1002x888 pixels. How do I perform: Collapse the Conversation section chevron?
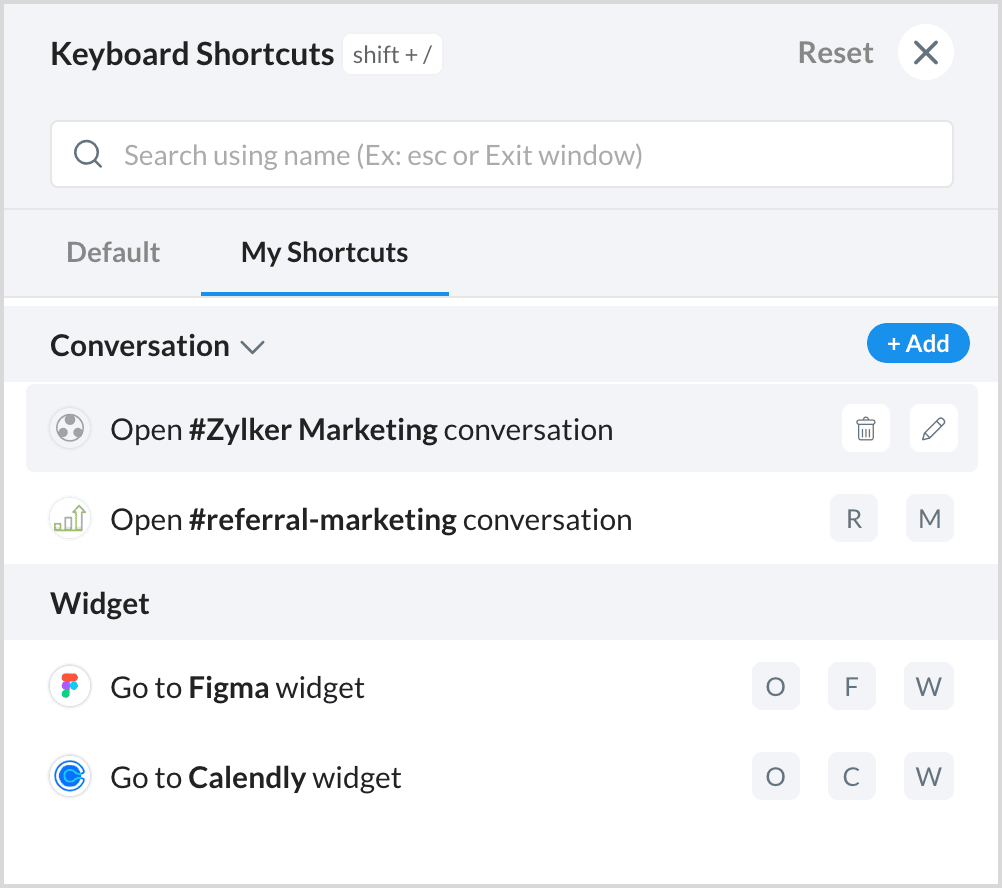click(x=252, y=347)
